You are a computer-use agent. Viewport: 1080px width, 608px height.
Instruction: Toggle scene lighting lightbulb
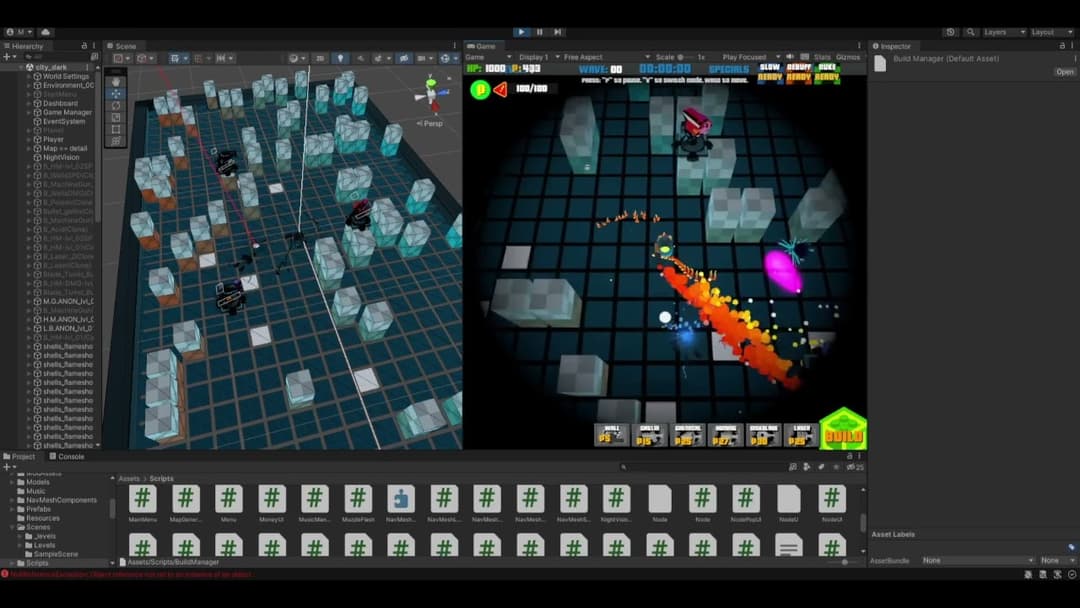340,58
